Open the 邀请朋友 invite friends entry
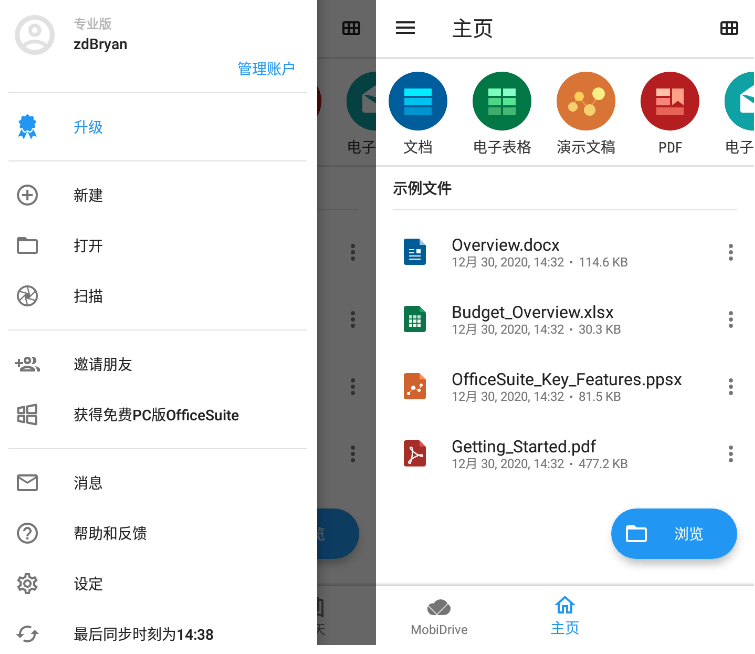 click(102, 364)
